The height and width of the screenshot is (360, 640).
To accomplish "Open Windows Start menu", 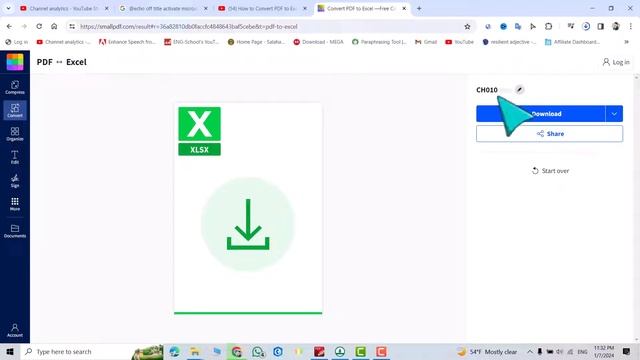I will coord(10,351).
